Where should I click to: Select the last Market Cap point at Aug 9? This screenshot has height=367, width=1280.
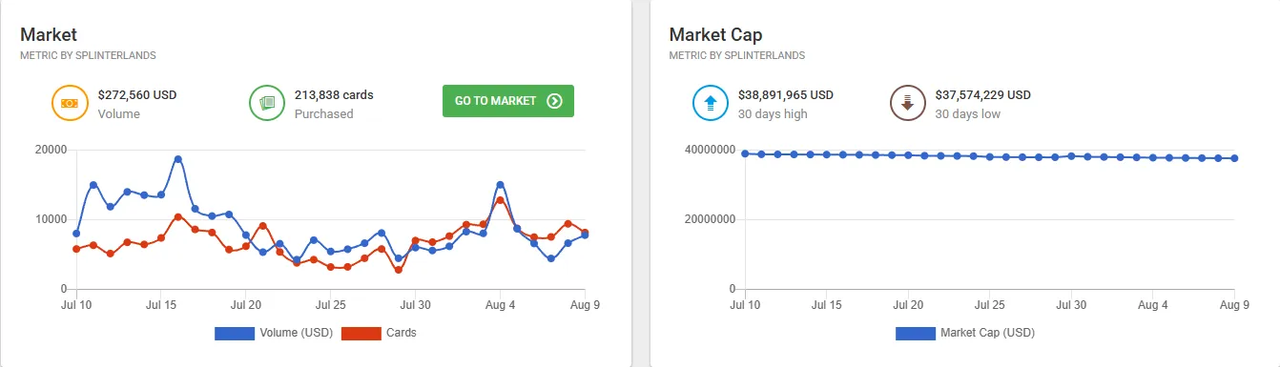(1235, 158)
